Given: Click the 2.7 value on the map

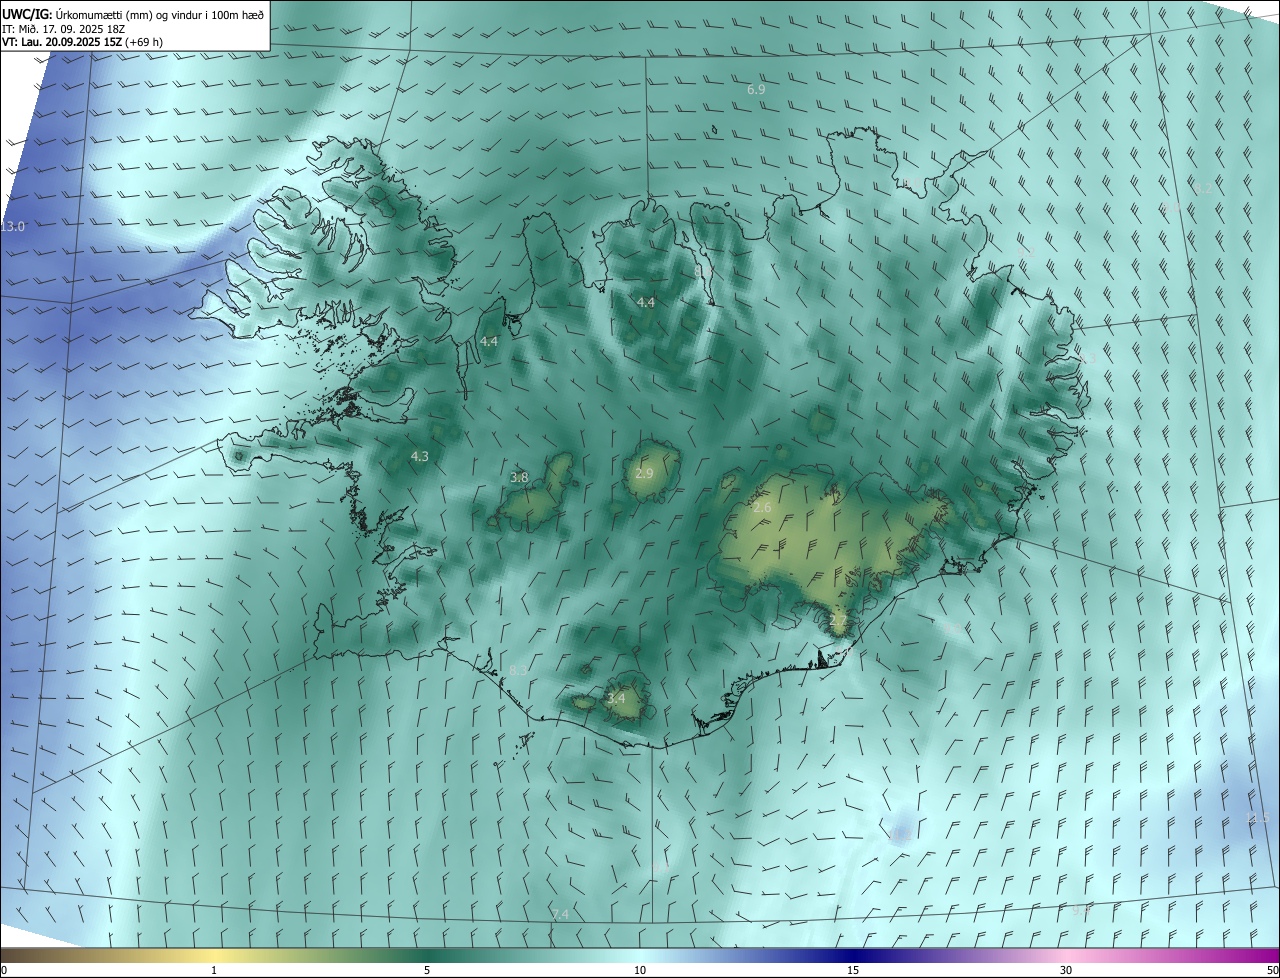Looking at the screenshot, I should click(838, 621).
